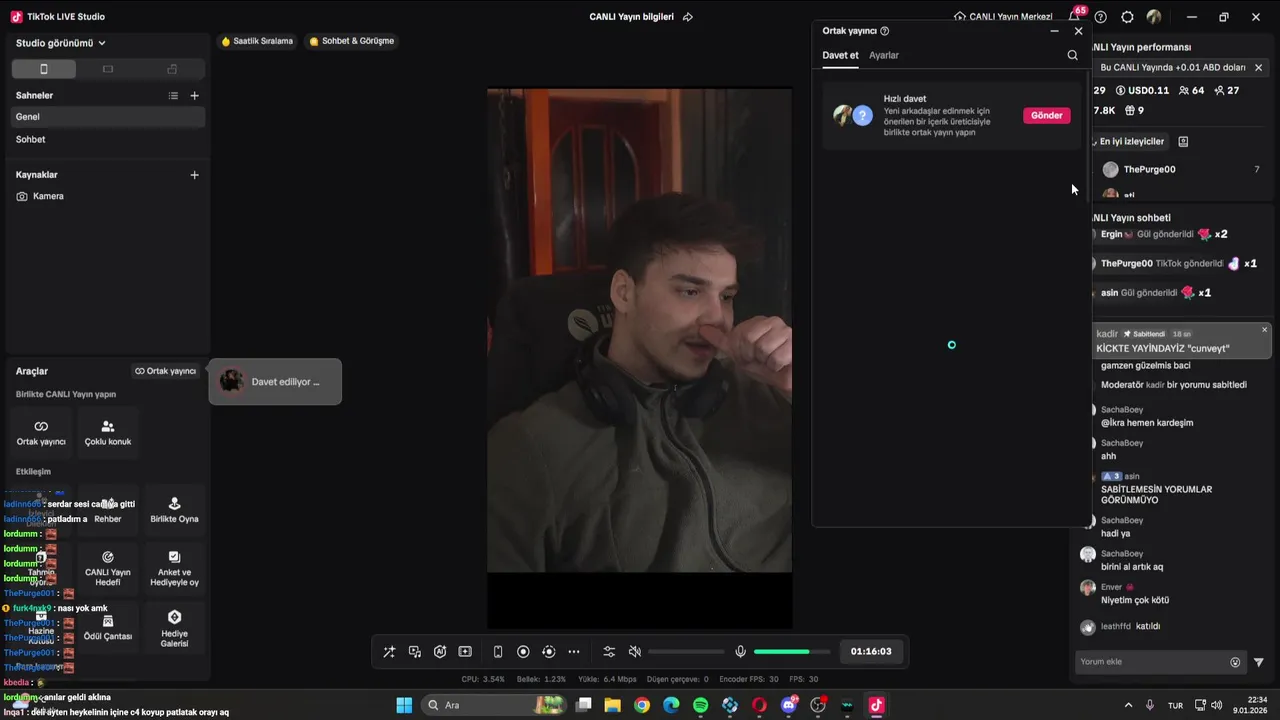Switch to the Davet et tab
The height and width of the screenshot is (720, 1280).
coord(840,55)
